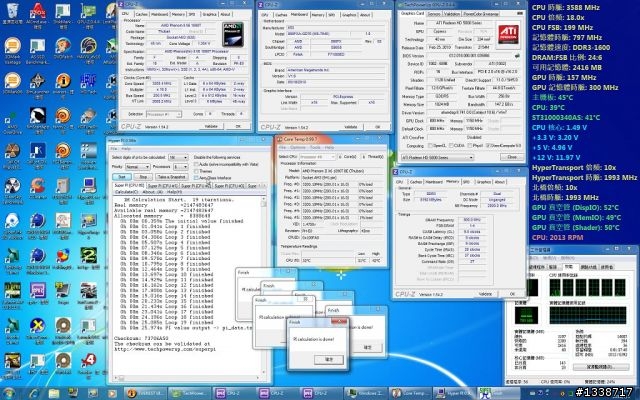
Task: Toggle CUDA checkbox in GPU-Z
Action: (x=450, y=146)
